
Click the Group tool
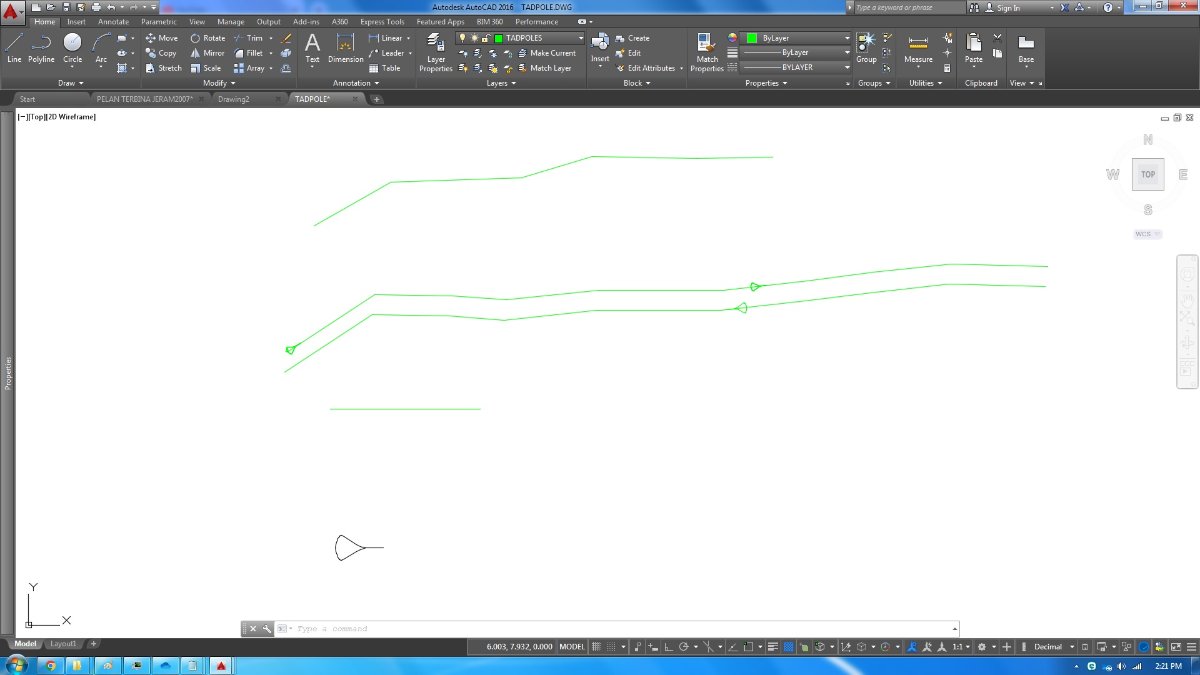866,47
